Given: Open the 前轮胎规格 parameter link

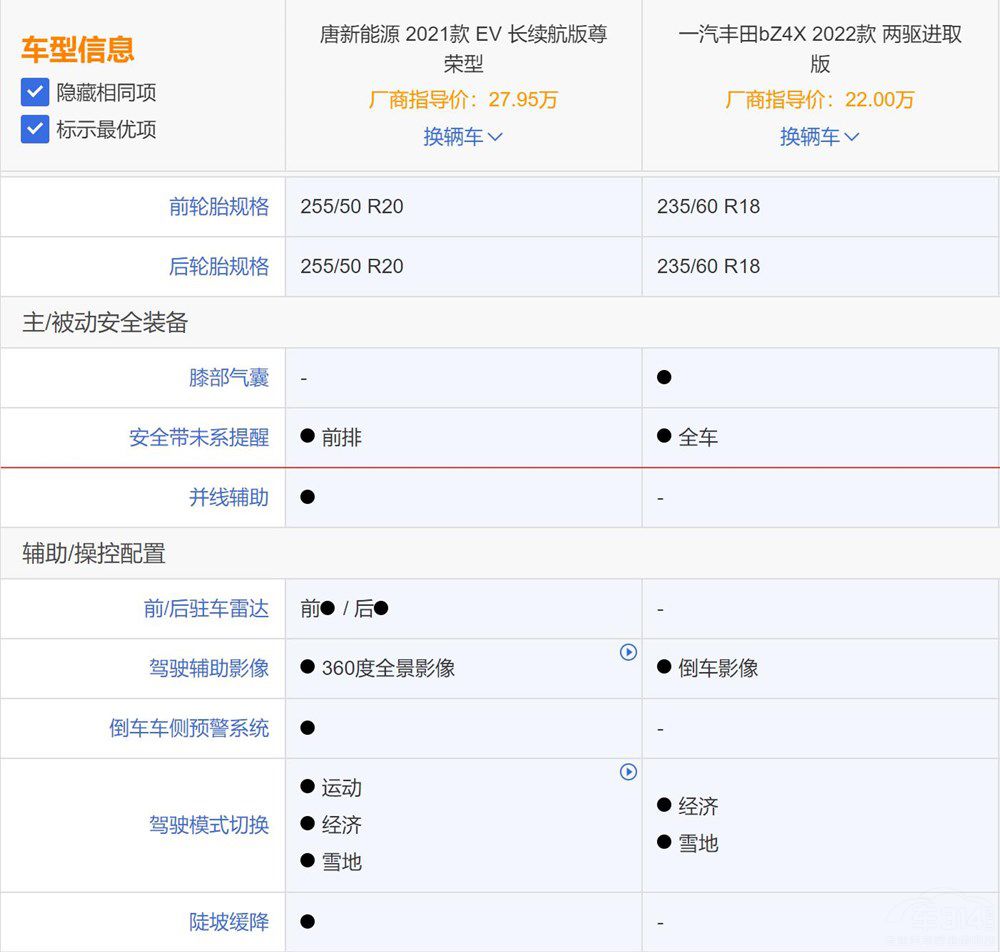Looking at the screenshot, I should [x=219, y=206].
